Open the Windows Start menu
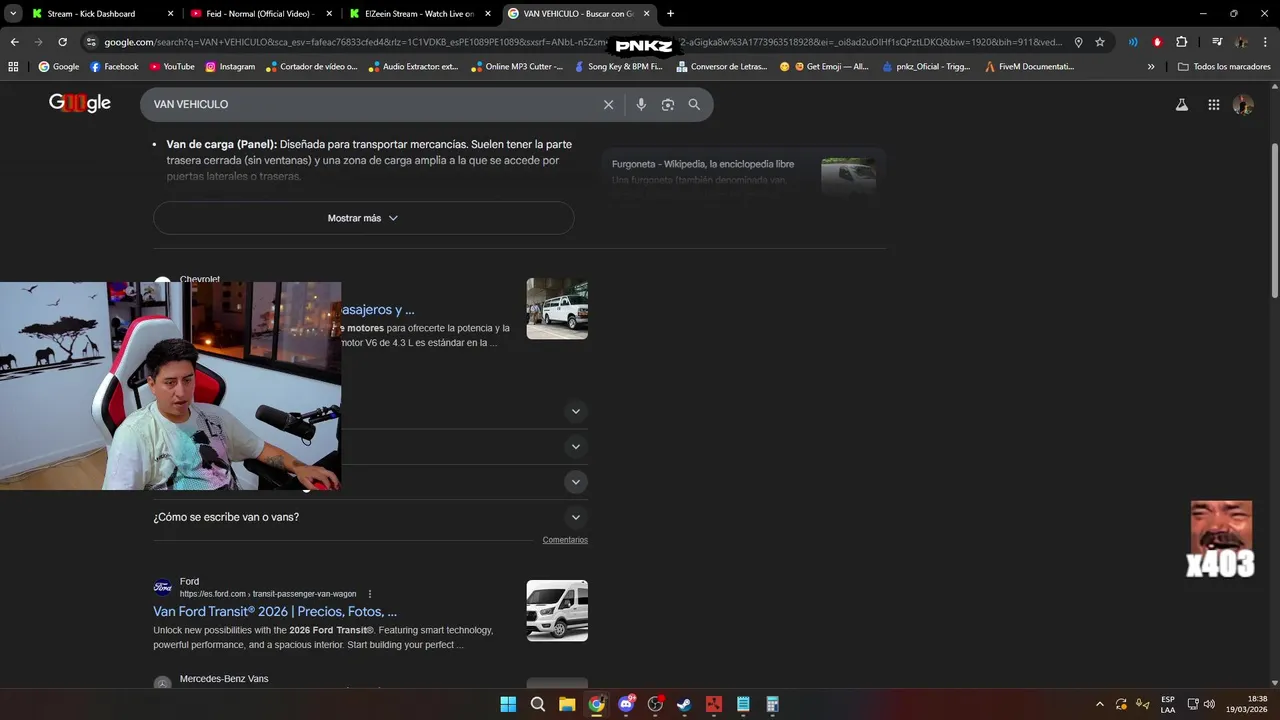The width and height of the screenshot is (1280, 720). [508, 704]
